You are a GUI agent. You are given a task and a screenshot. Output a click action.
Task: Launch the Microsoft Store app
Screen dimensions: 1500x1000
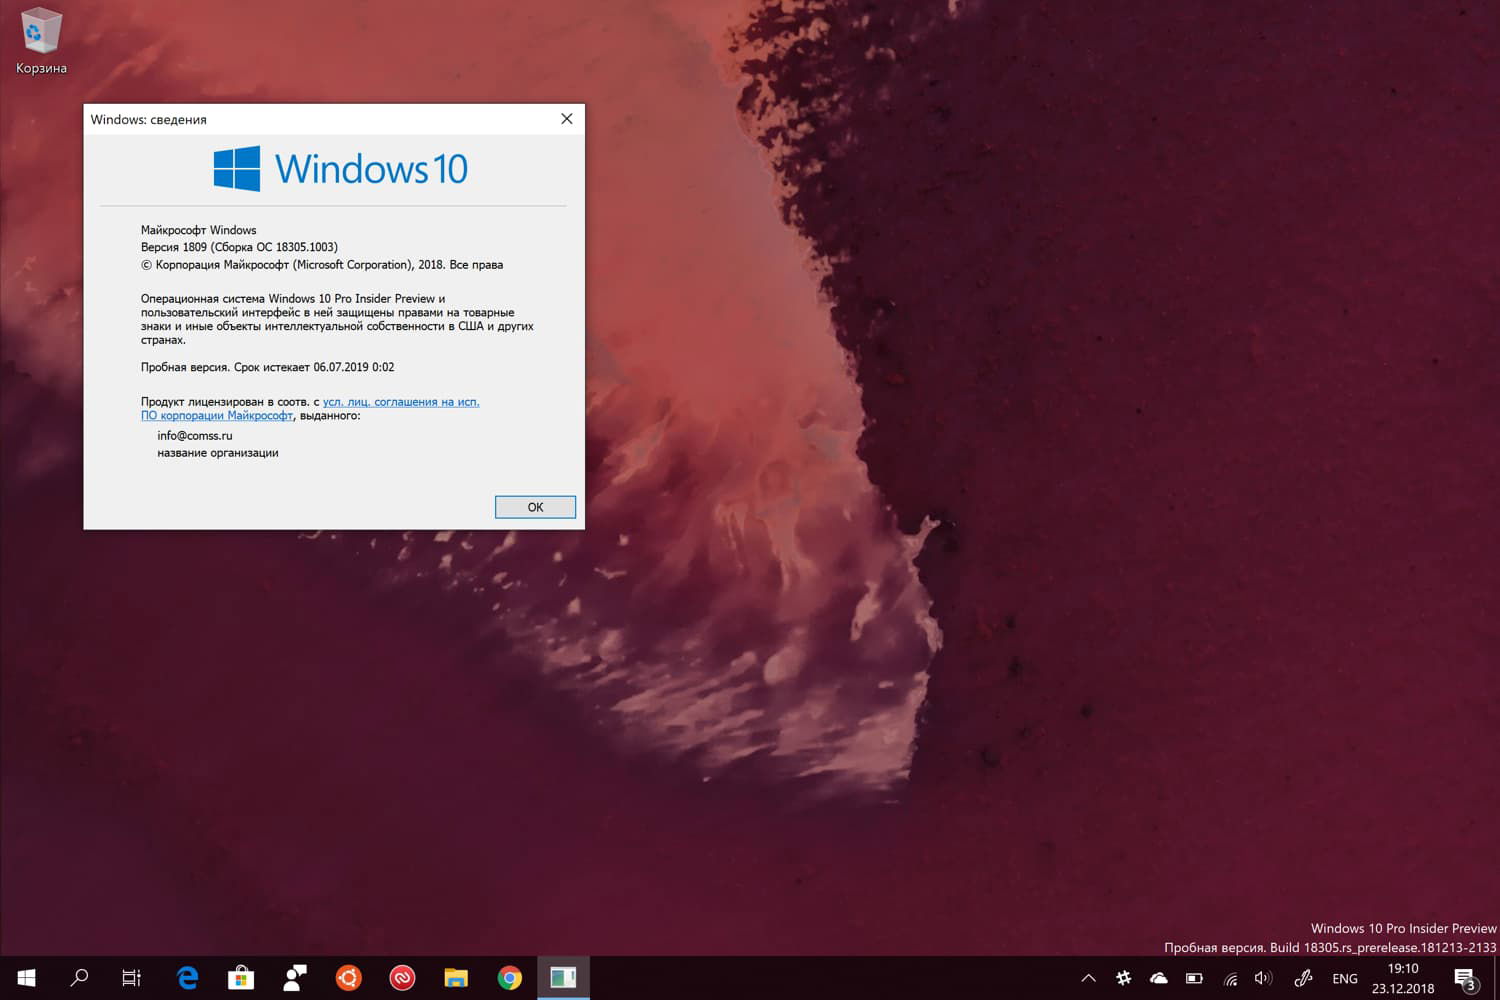click(x=240, y=978)
